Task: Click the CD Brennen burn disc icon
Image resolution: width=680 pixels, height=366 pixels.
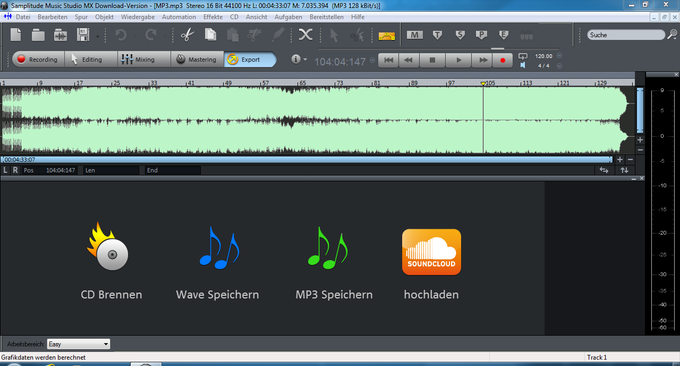Action: click(x=108, y=247)
